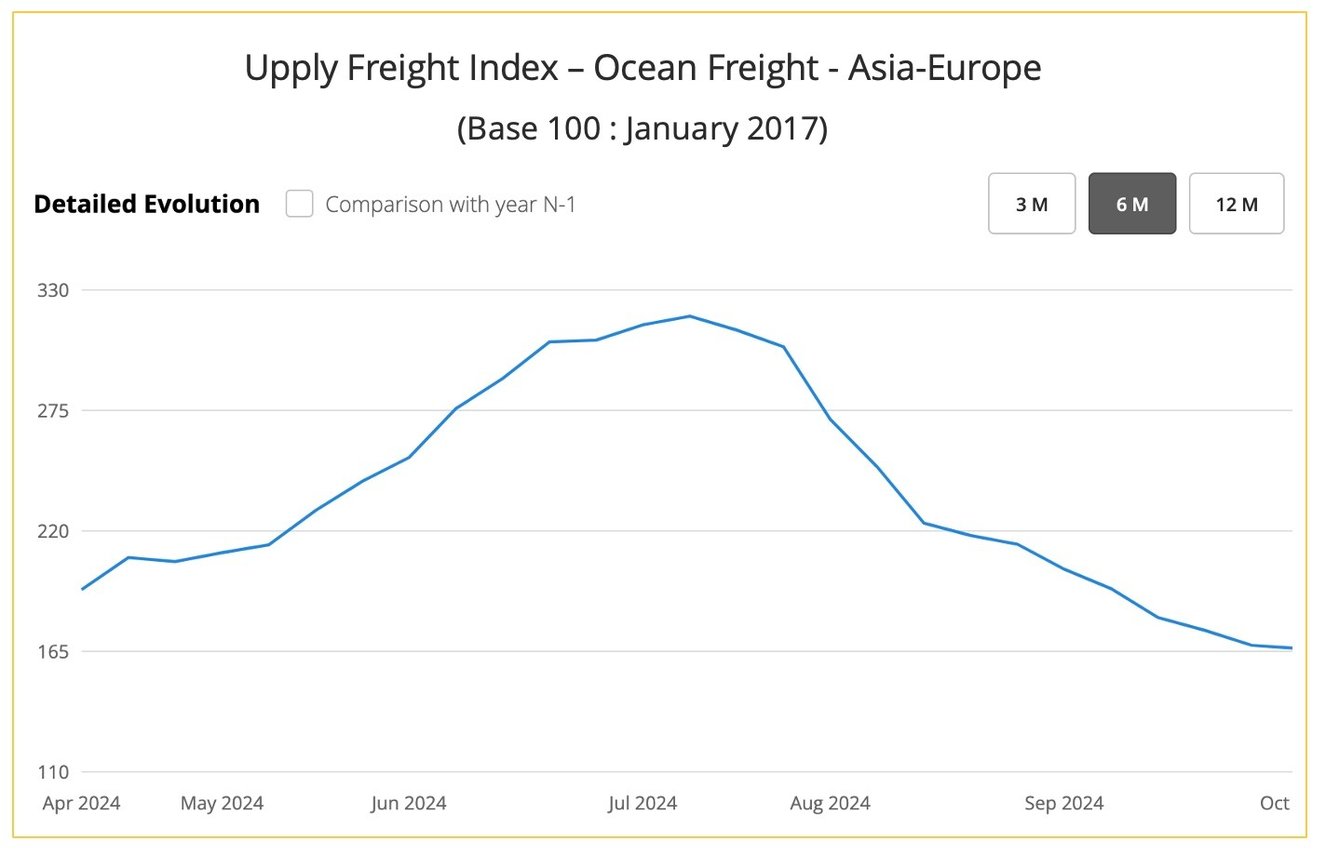Click the currently active 6 M button
This screenshot has width=1326, height=854.
coord(1132,203)
